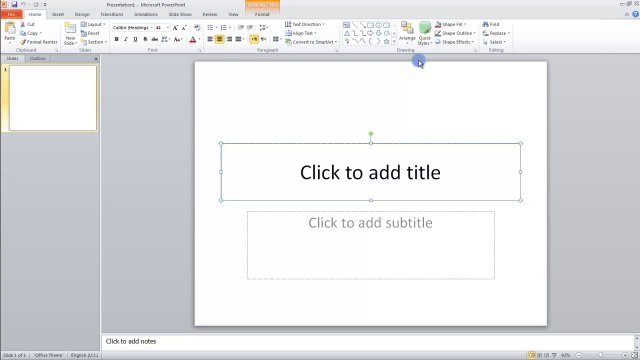Image resolution: width=640 pixels, height=360 pixels.
Task: Open PowerPoint Help question mark
Action: (x=635, y=14)
